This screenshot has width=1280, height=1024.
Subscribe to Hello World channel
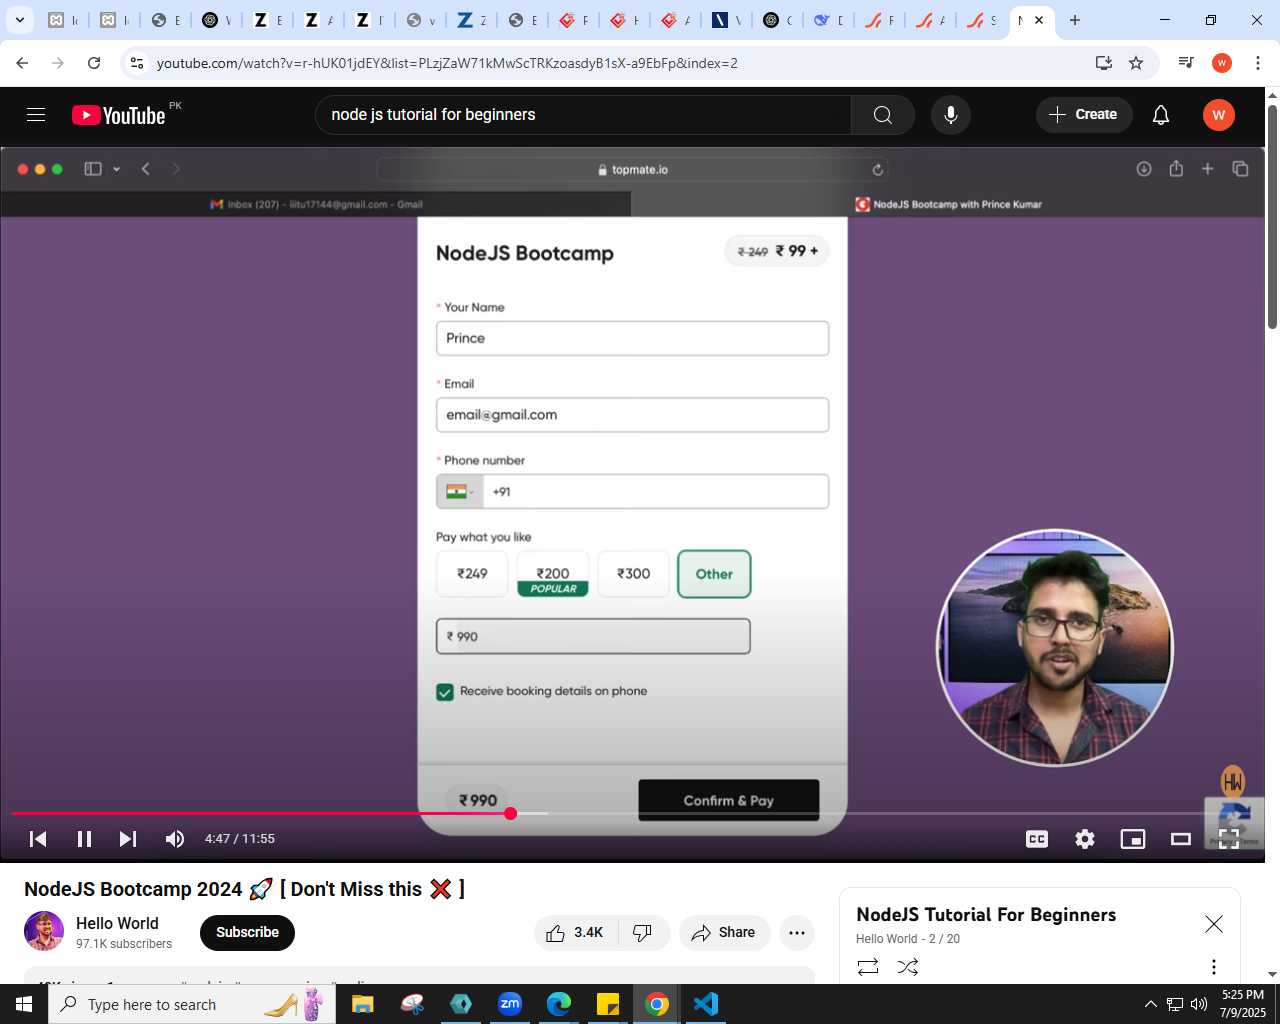coord(247,933)
